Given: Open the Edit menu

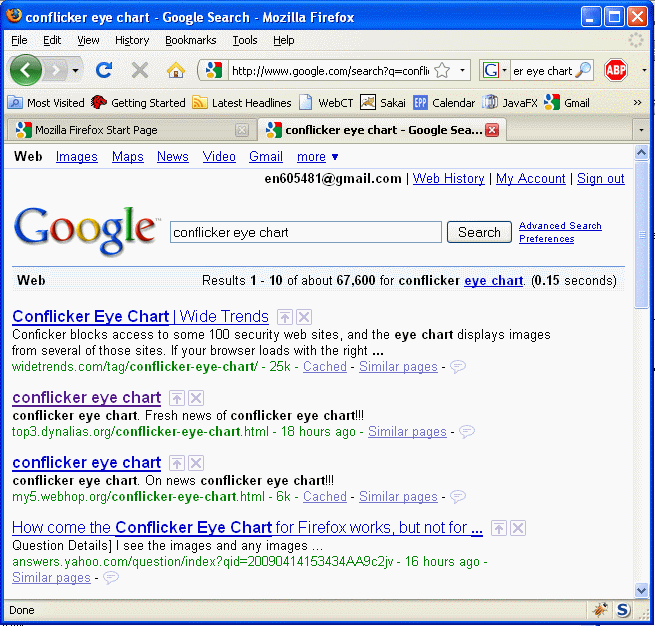Looking at the screenshot, I should [x=52, y=40].
